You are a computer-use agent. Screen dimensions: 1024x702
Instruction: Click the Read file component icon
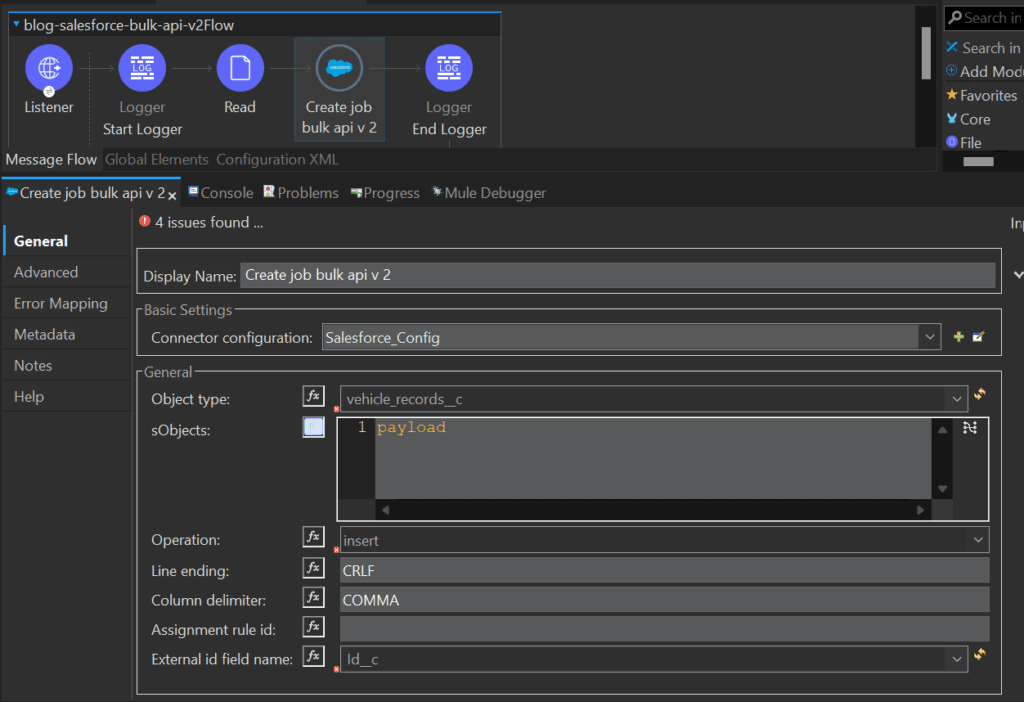[240, 67]
